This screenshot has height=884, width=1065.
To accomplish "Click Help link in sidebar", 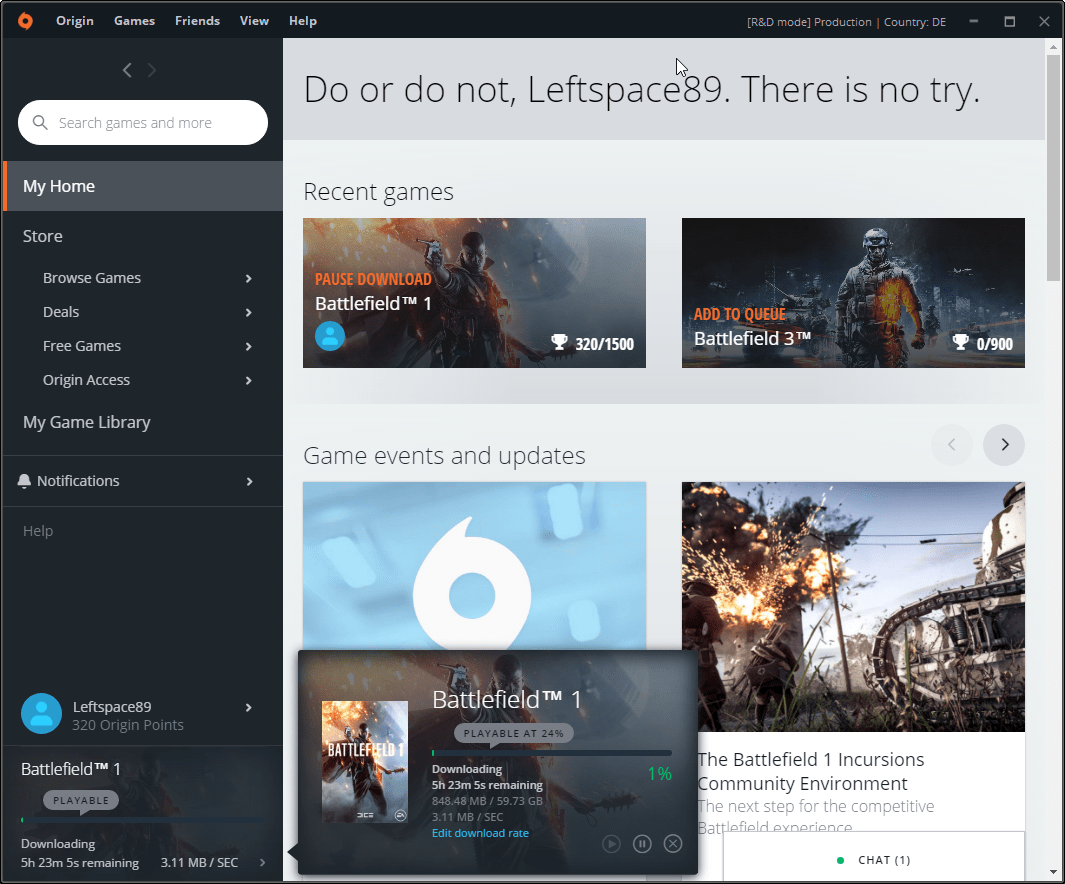I will 38,531.
